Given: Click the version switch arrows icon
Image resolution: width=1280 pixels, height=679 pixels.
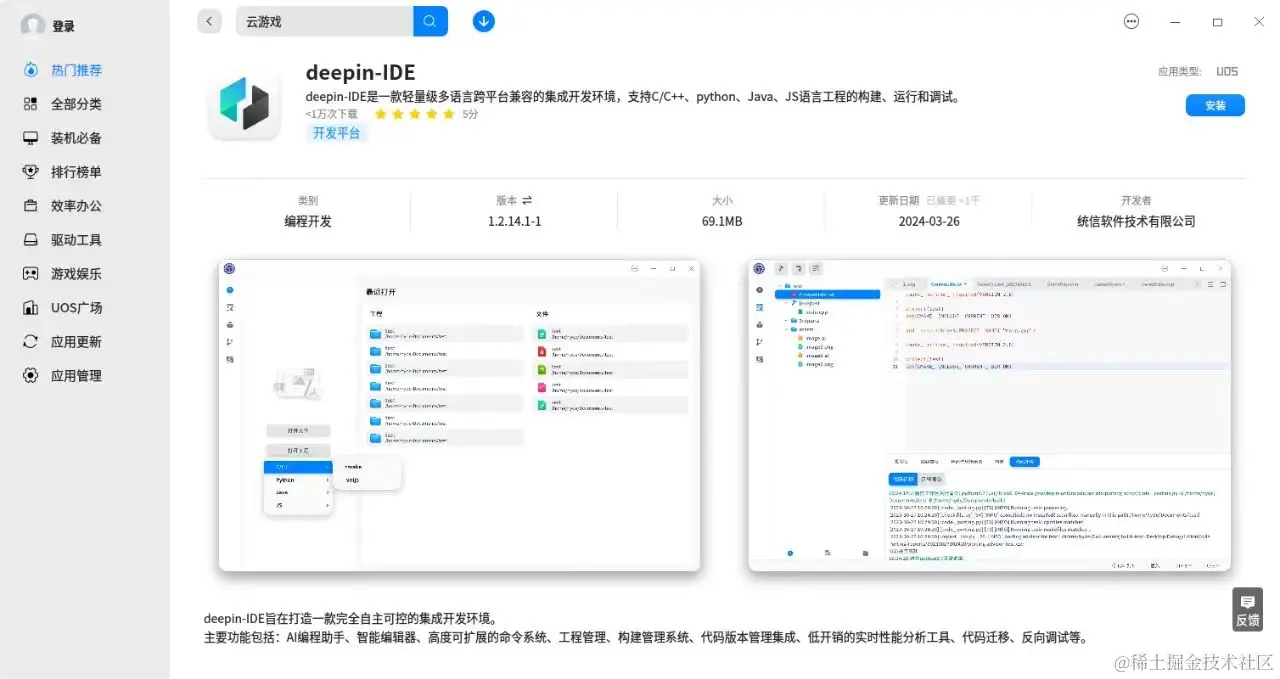Looking at the screenshot, I should (527, 200).
